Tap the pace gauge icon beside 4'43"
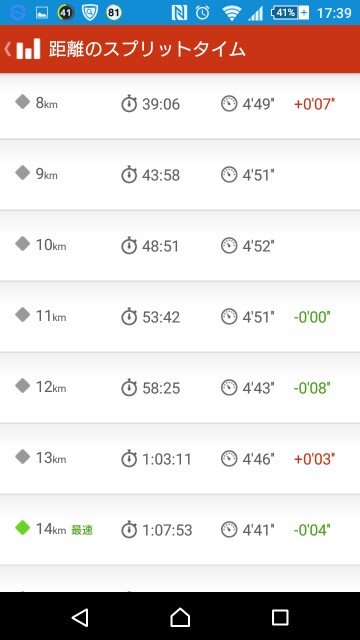The width and height of the screenshot is (360, 640). (229, 387)
